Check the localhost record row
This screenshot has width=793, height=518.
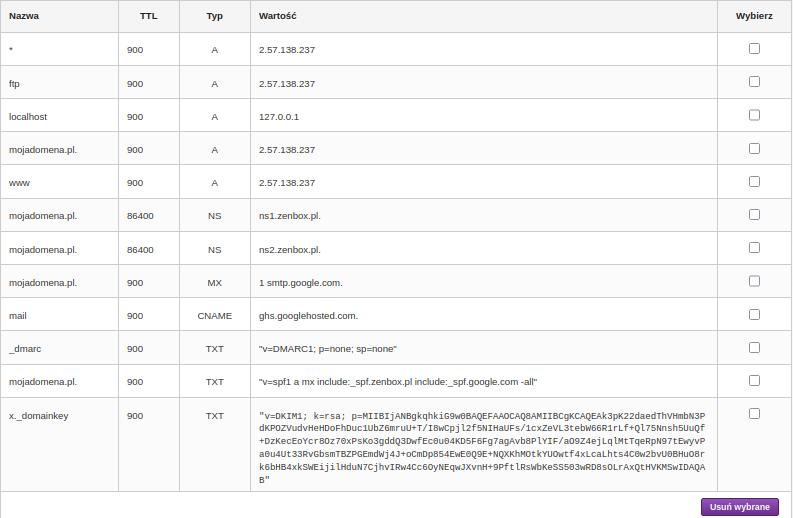point(754,115)
